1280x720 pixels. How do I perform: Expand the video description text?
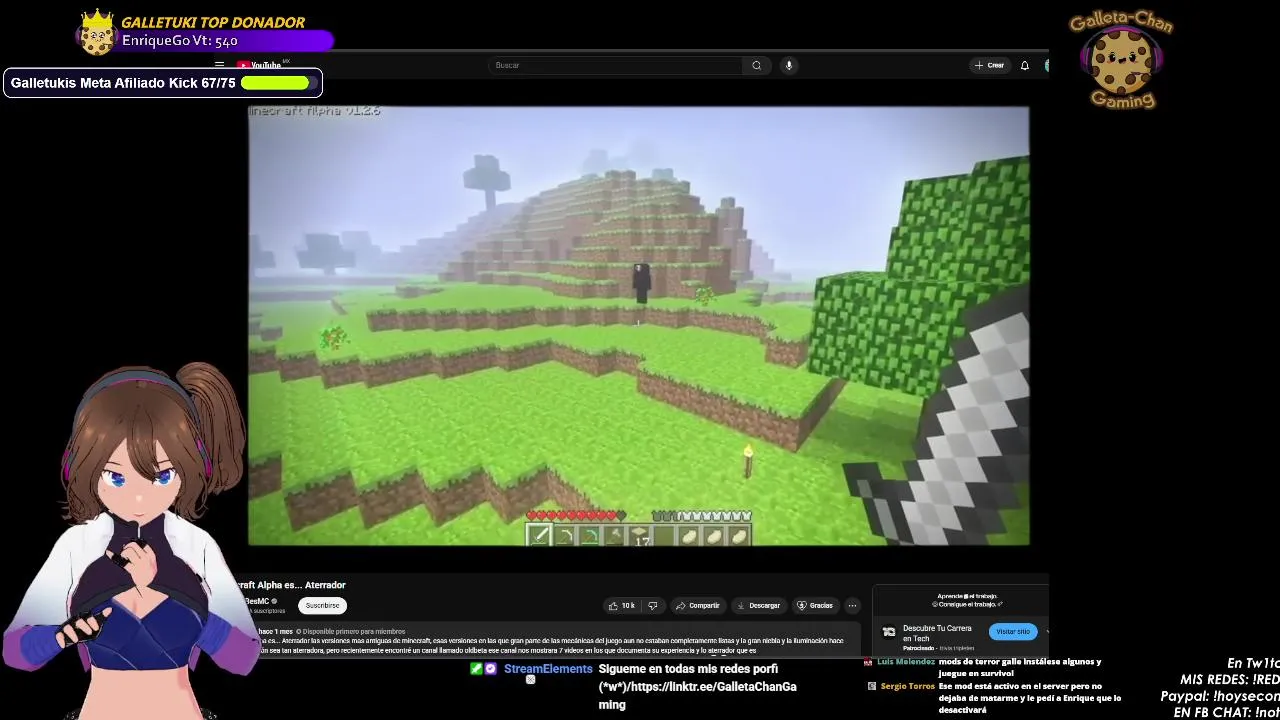click(550, 645)
